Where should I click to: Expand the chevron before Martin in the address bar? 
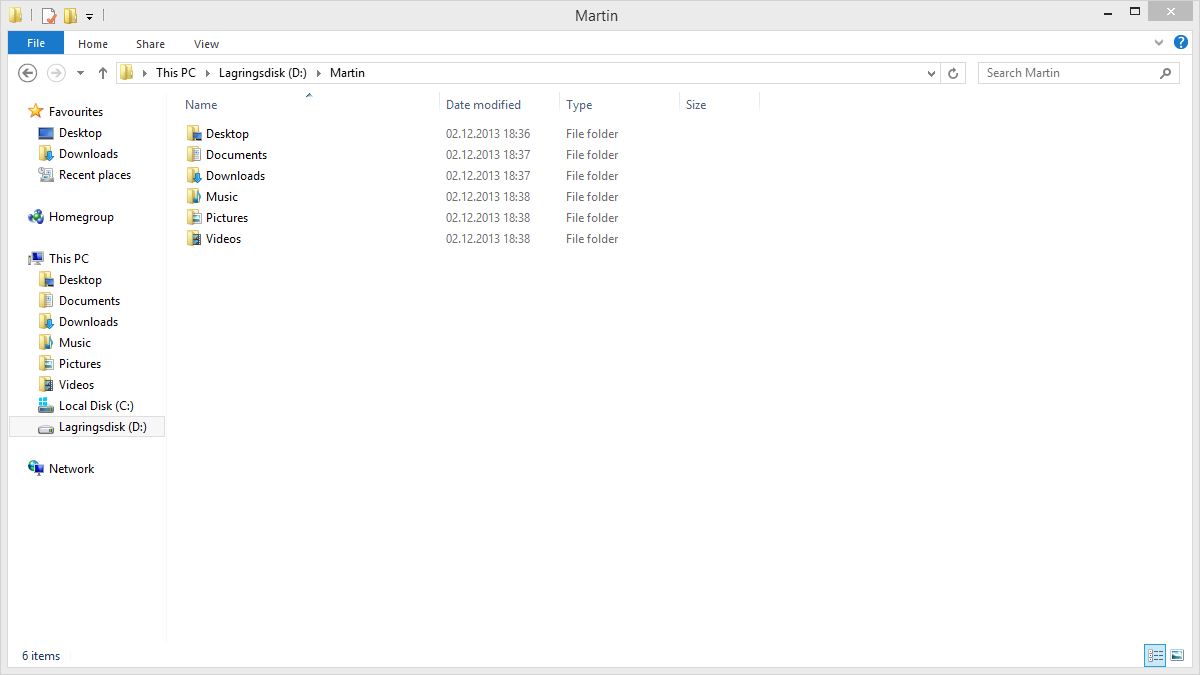(x=319, y=73)
